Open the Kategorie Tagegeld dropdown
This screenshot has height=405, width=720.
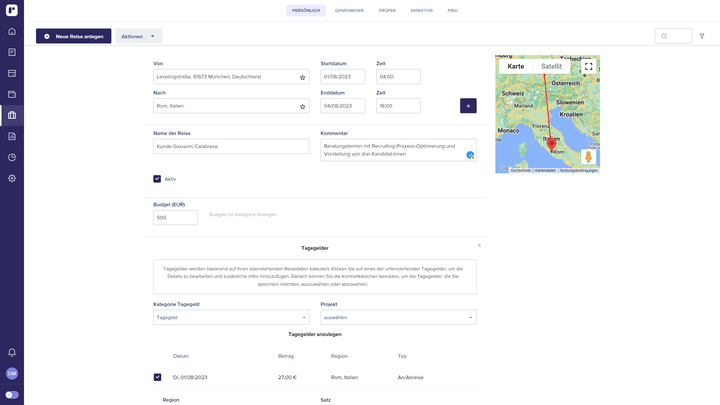pos(231,317)
